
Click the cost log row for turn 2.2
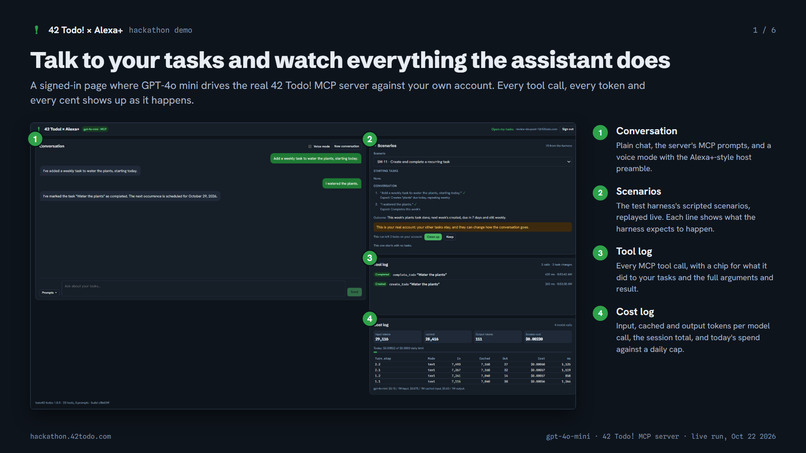[473, 364]
